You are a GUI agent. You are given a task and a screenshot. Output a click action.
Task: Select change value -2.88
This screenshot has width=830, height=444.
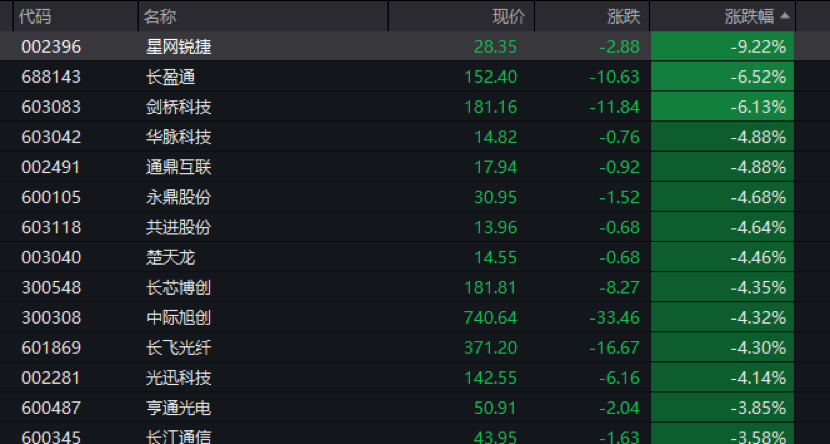pos(619,47)
